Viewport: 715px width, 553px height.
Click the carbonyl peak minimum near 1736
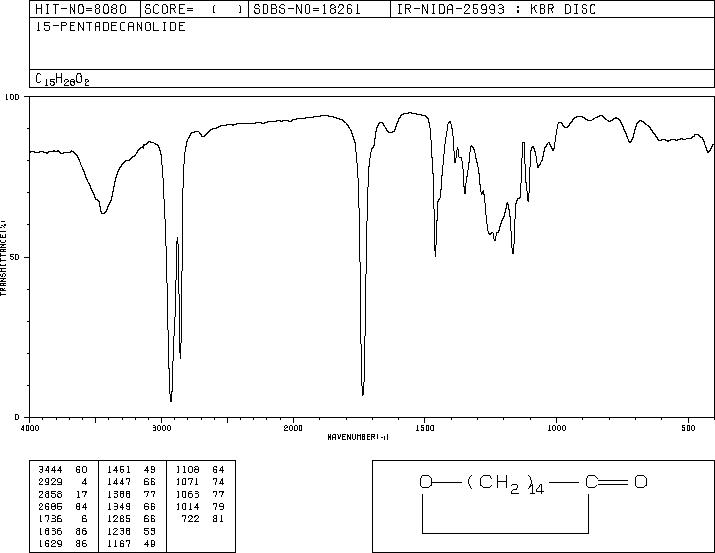tap(363, 394)
